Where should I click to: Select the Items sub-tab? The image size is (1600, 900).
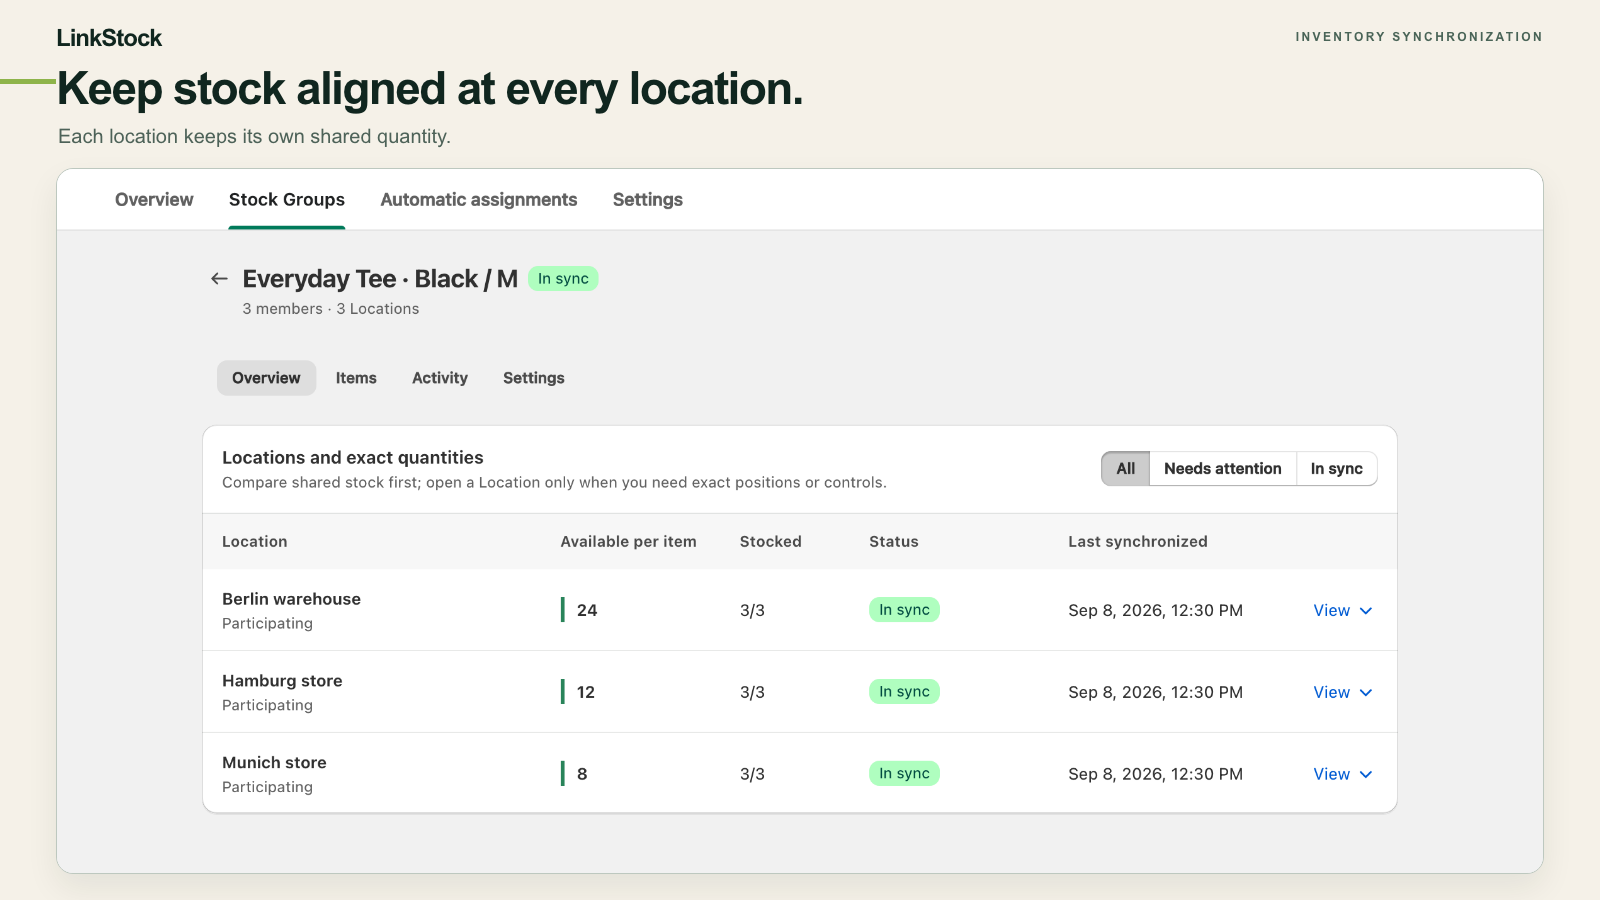tap(356, 378)
